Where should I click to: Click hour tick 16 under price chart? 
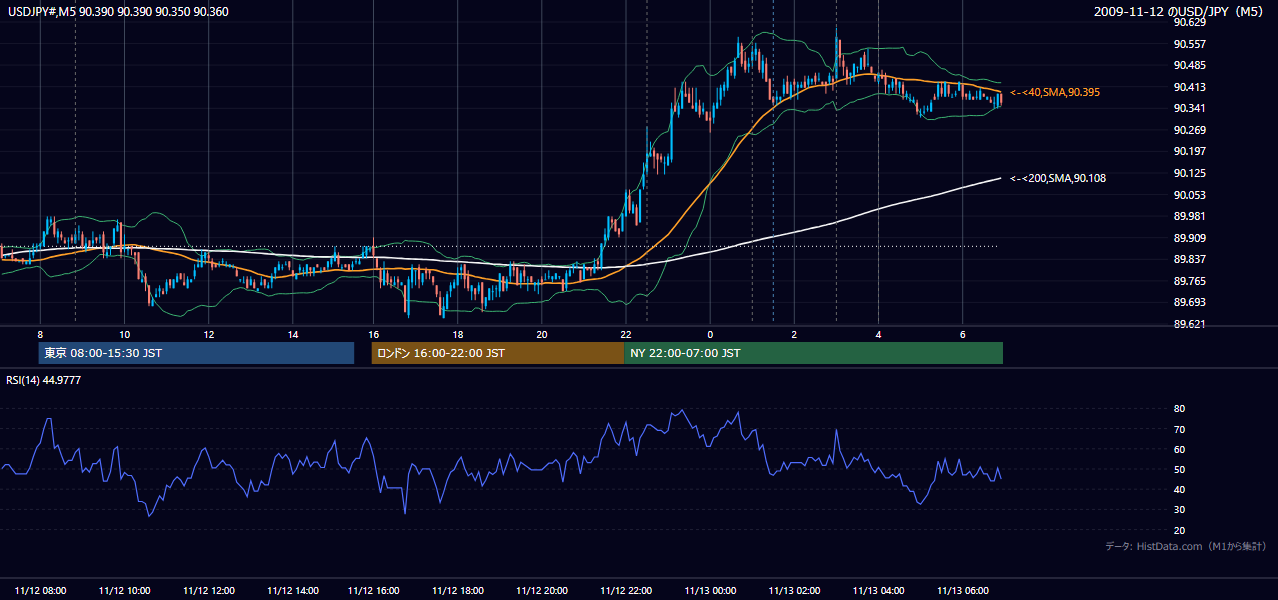click(x=374, y=334)
